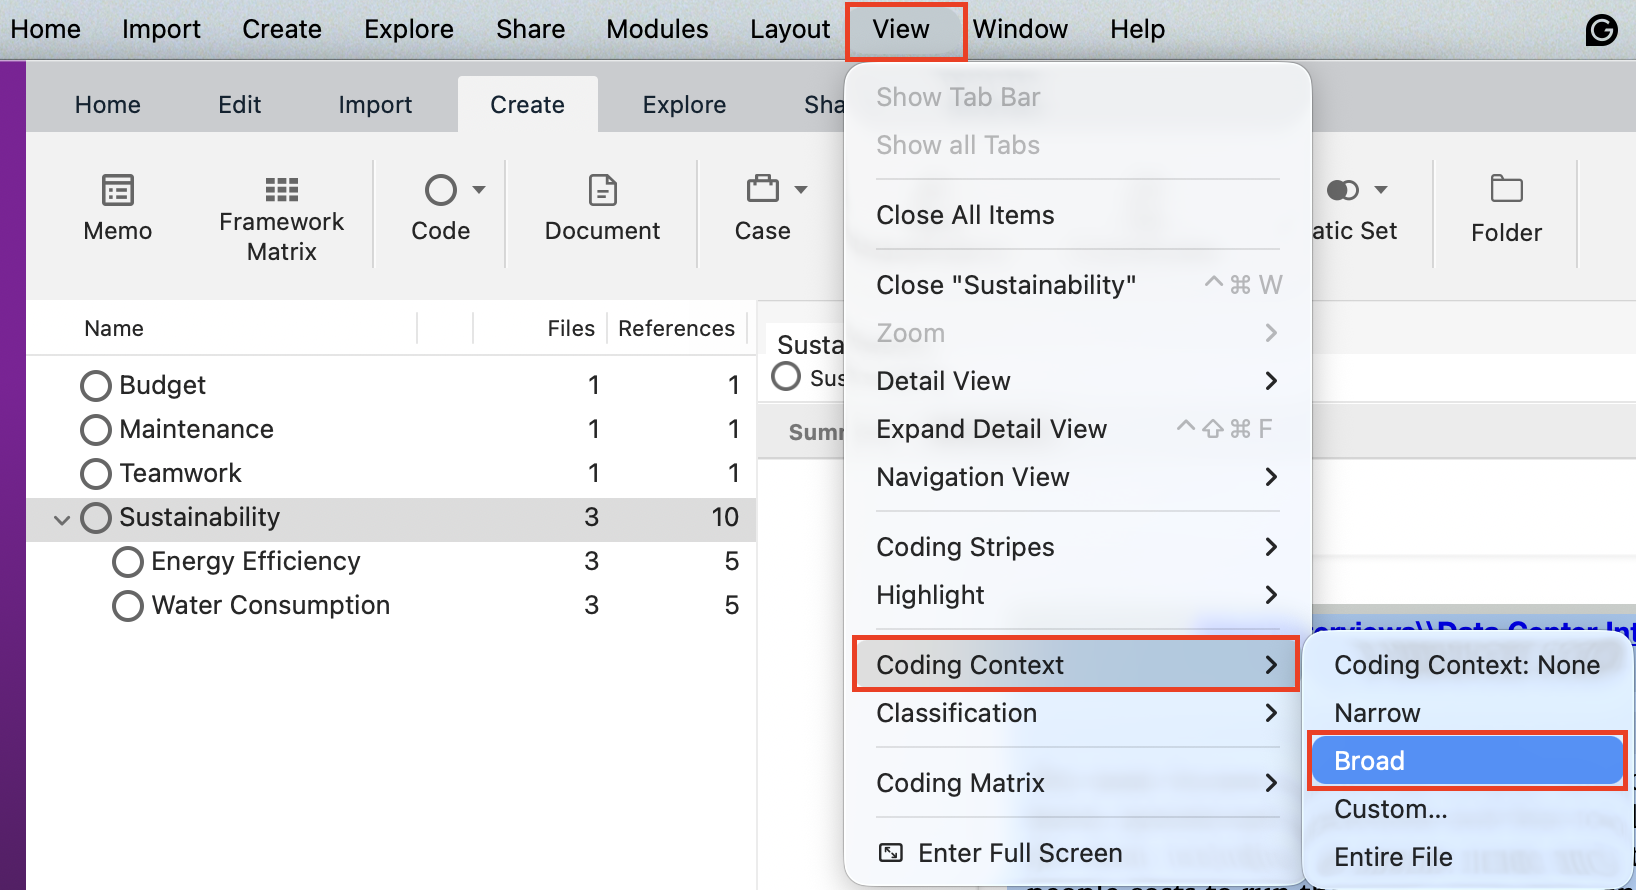Click the Framework Matrix icon
Image resolution: width=1636 pixels, height=890 pixels.
pyautogui.click(x=281, y=189)
